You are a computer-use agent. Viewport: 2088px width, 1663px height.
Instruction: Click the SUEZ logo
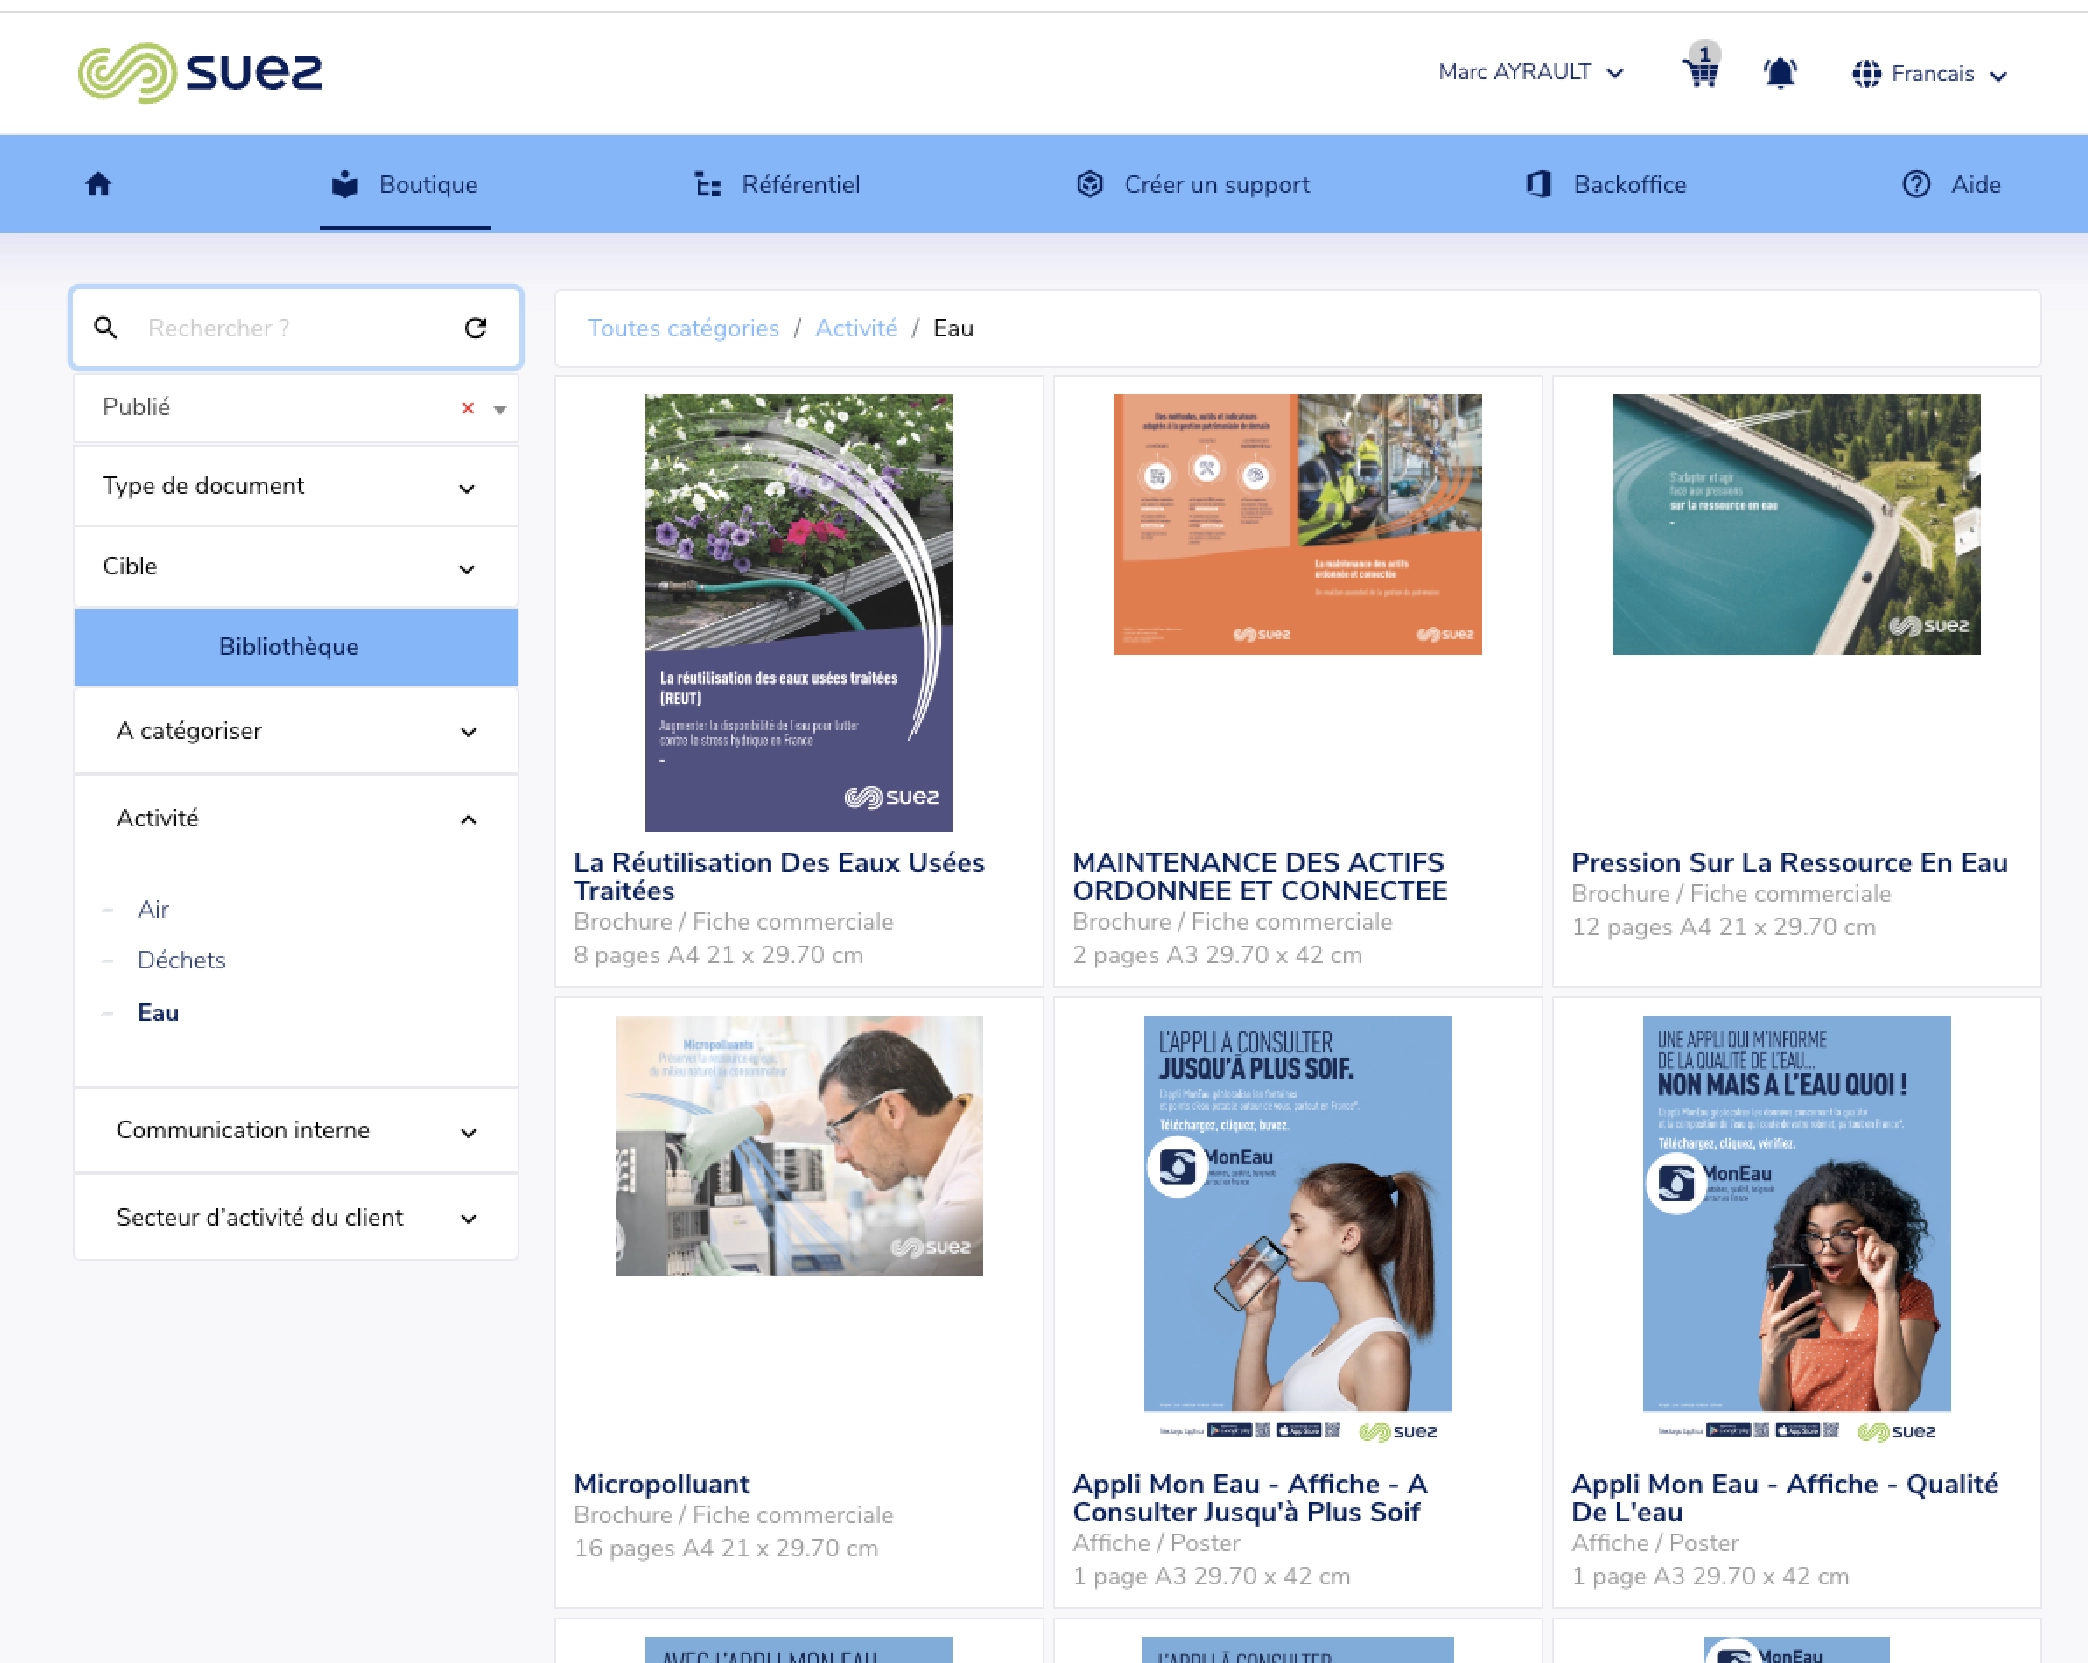click(x=200, y=72)
